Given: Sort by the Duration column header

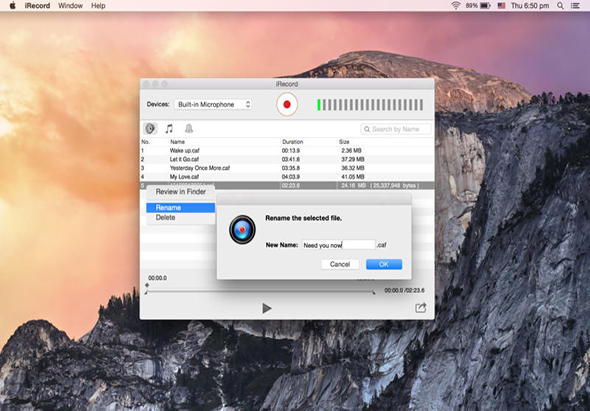Looking at the screenshot, I should pos(292,142).
